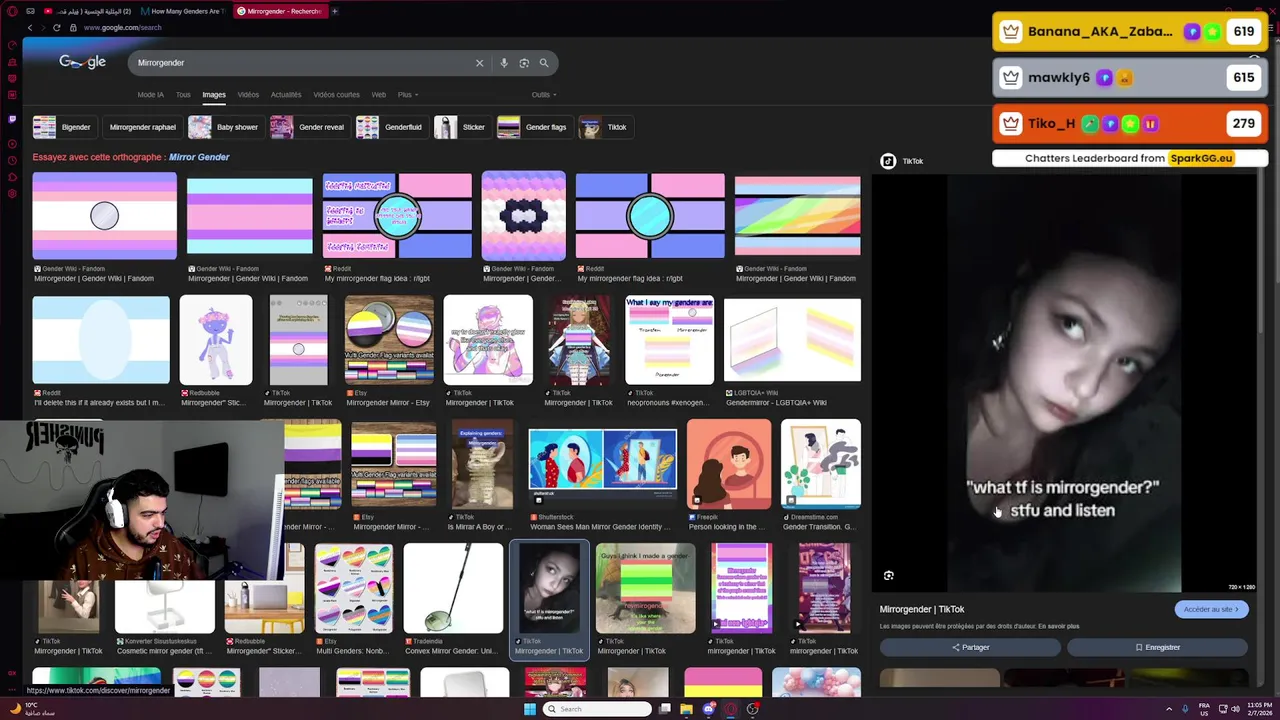1280x720 pixels.
Task: Open Opera GX from the taskbar
Action: [x=731, y=709]
